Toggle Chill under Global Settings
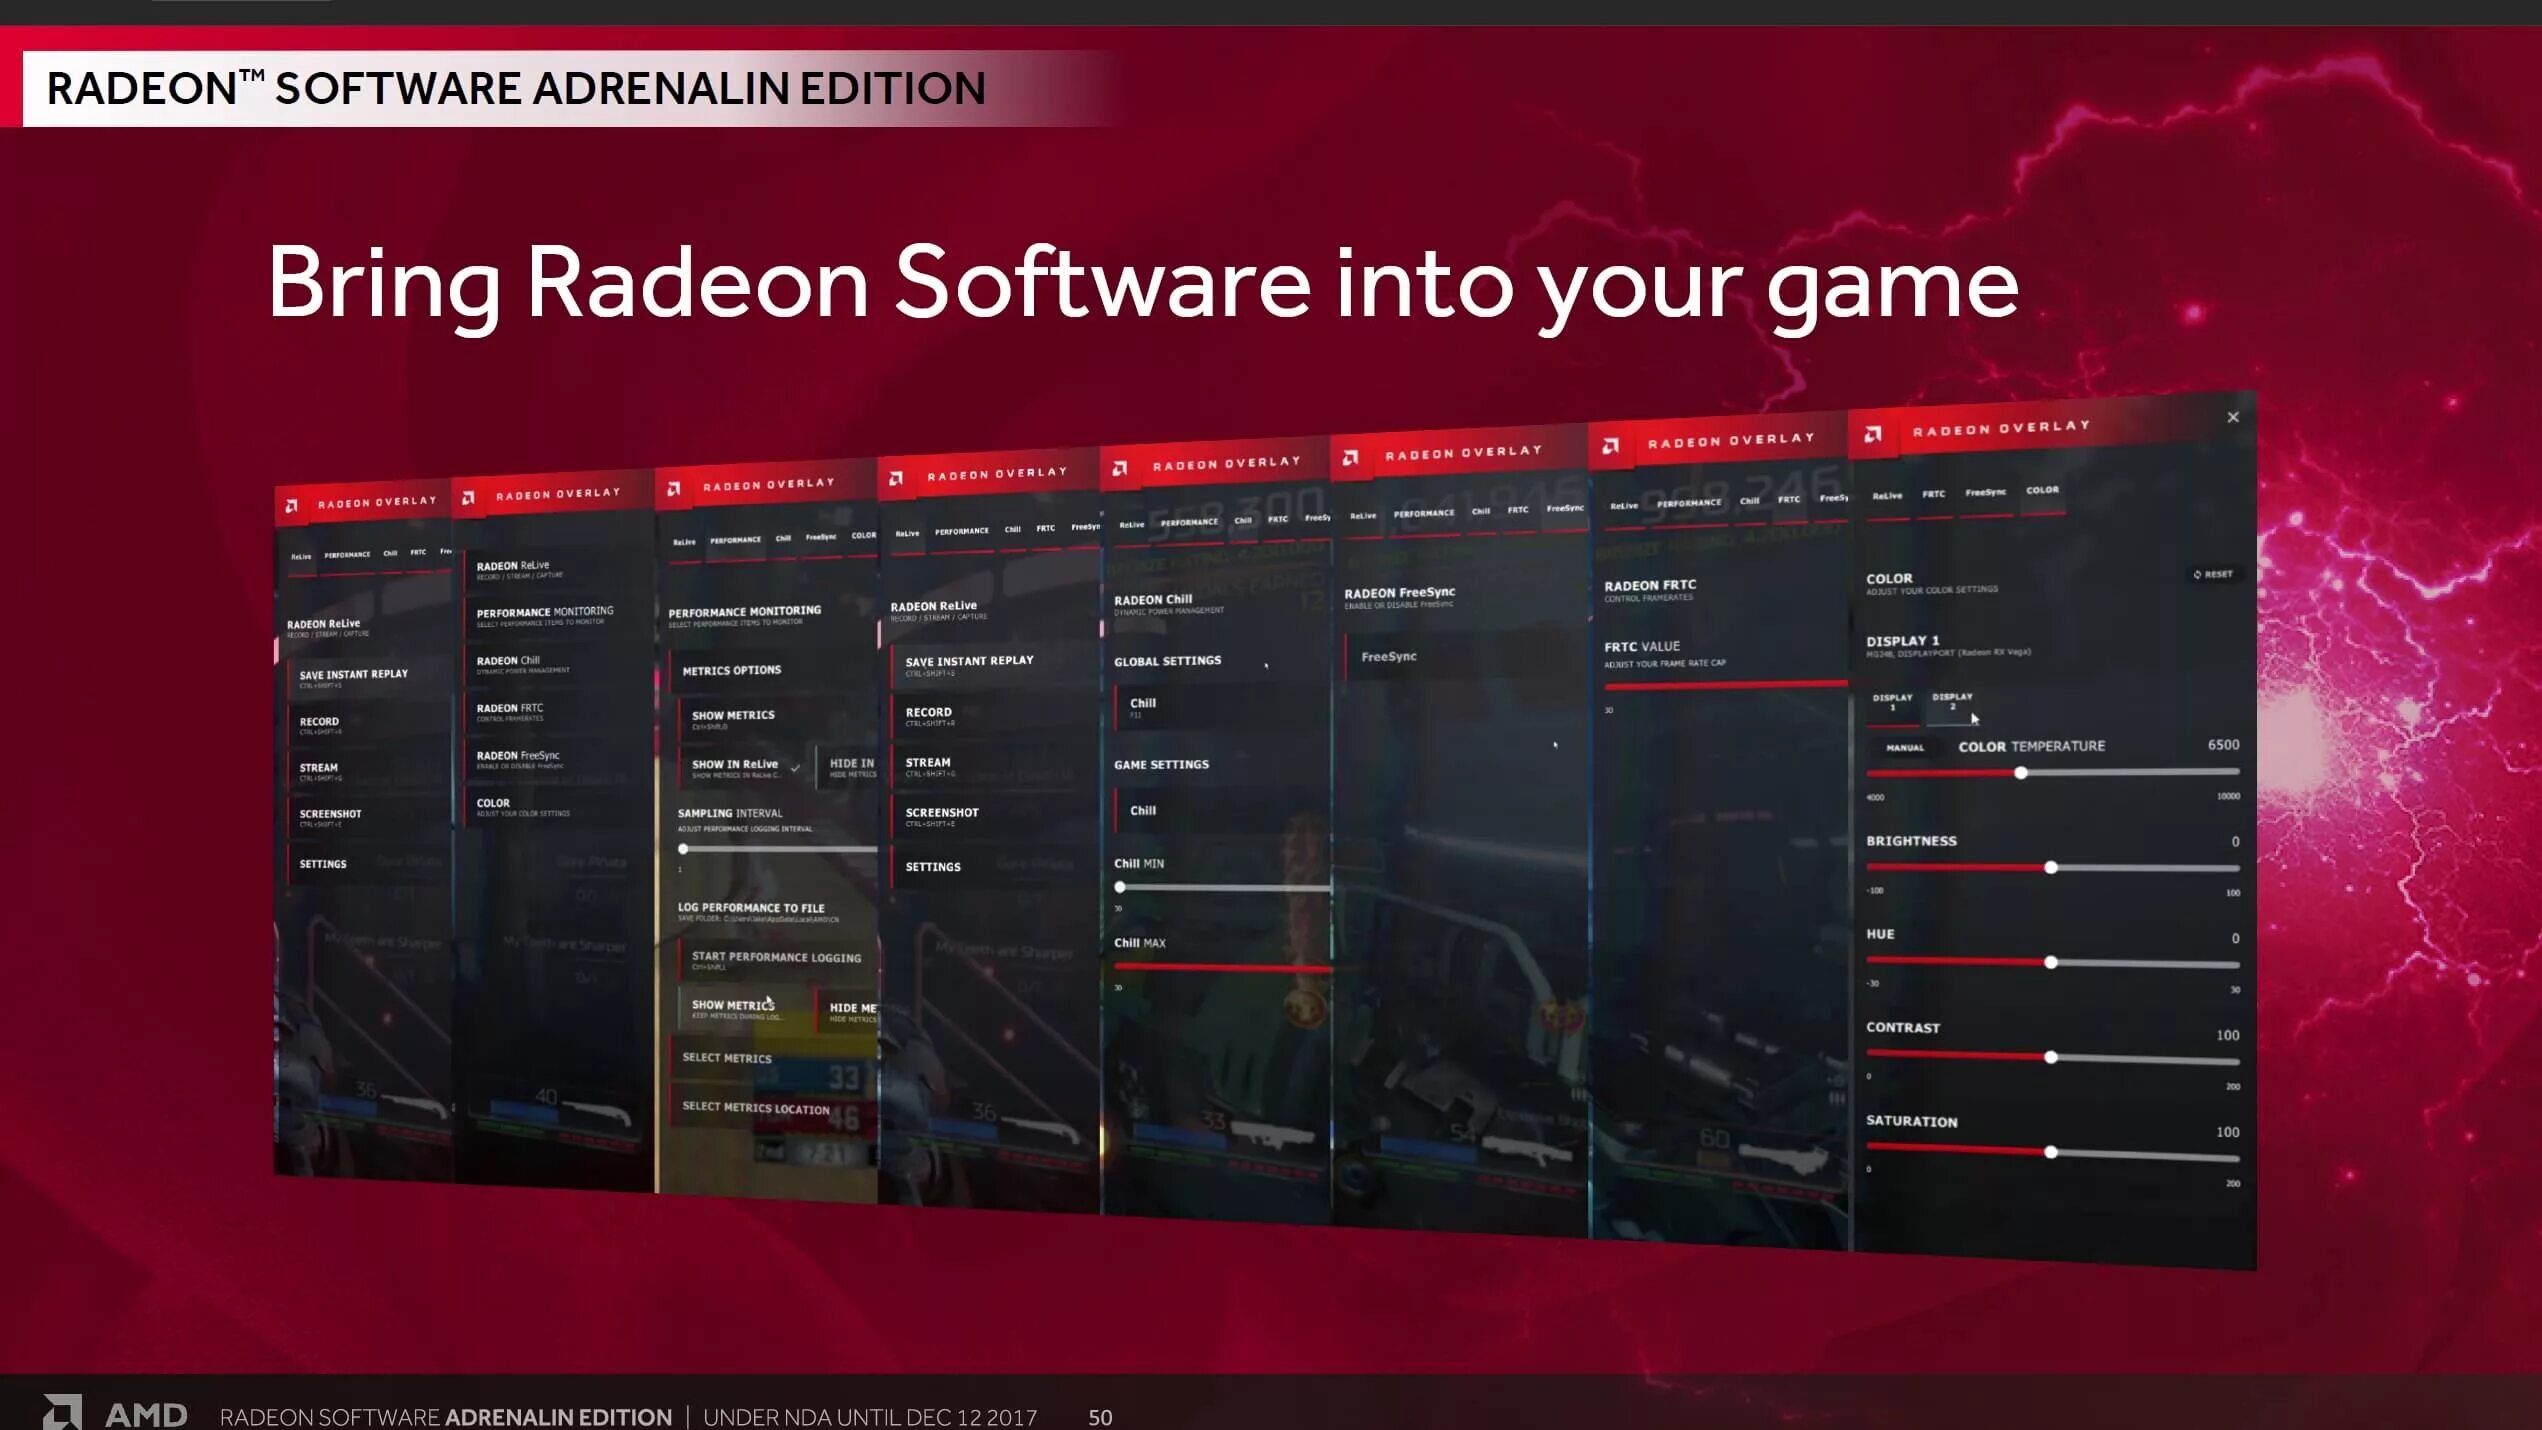The width and height of the screenshot is (2542, 1430). pyautogui.click(x=1222, y=707)
